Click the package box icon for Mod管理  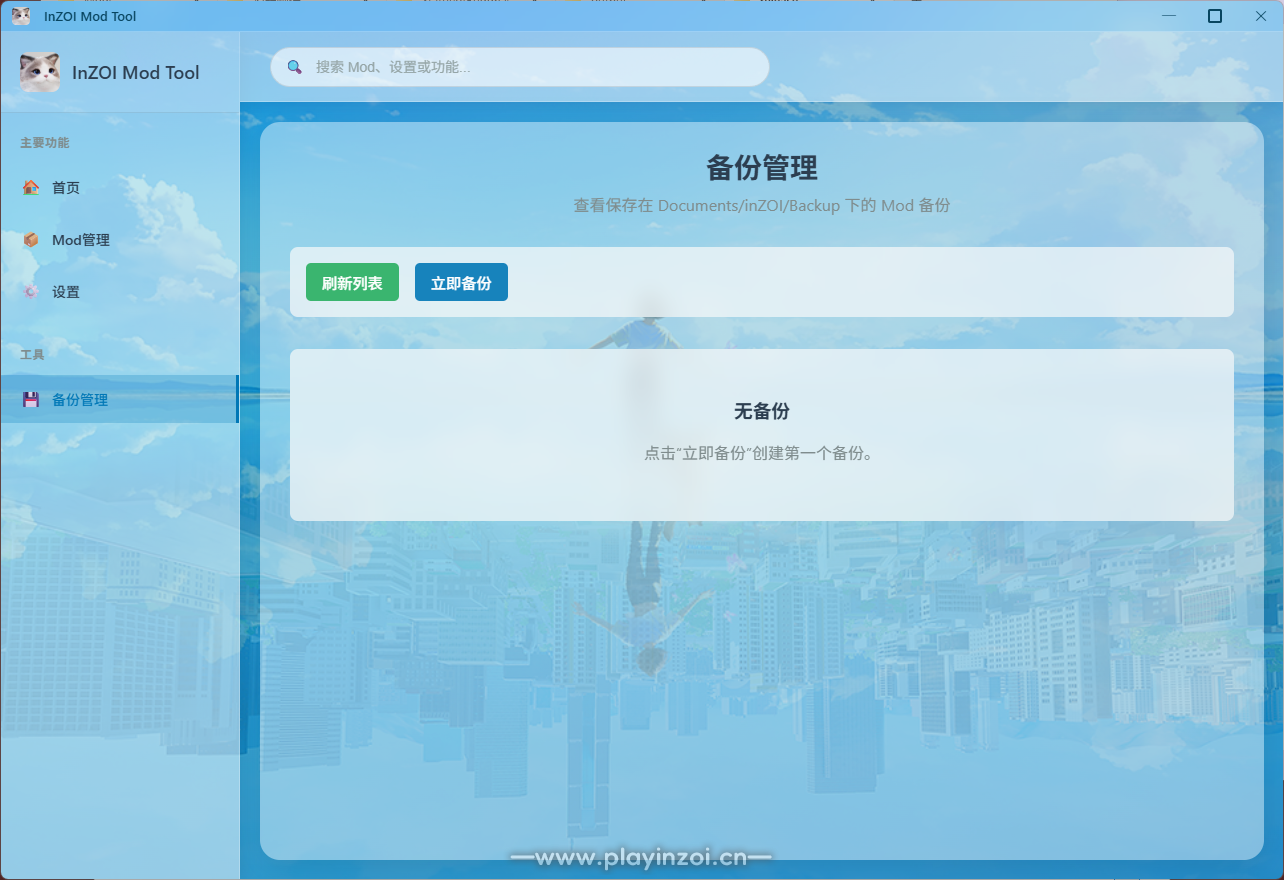click(x=31, y=240)
